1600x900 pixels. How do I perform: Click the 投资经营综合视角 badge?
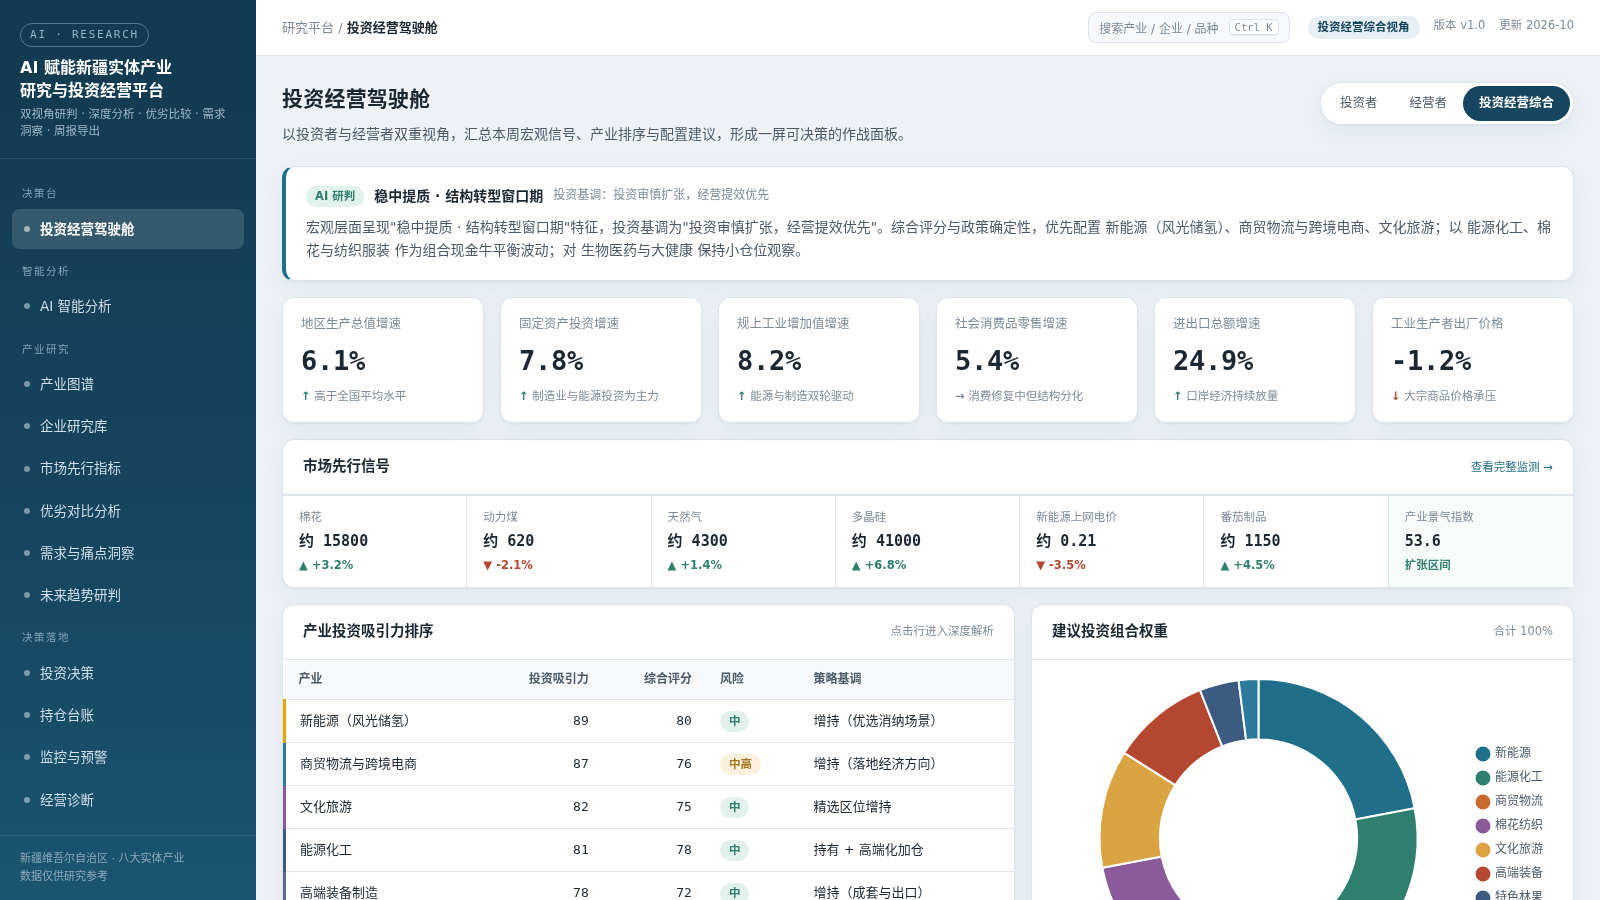(x=1363, y=27)
